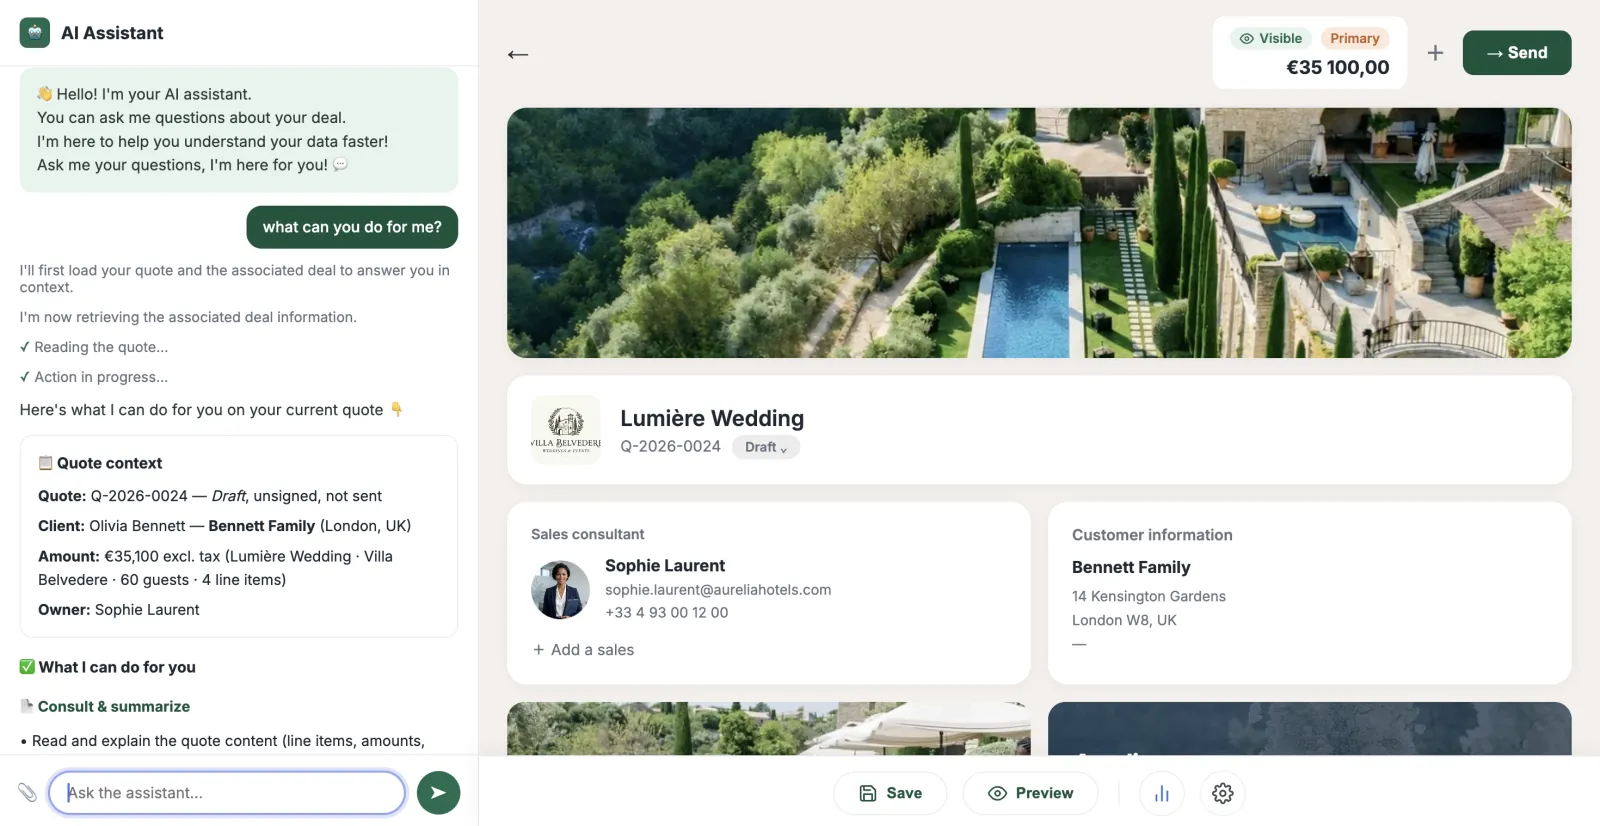This screenshot has height=826, width=1600.
Task: Click Sophie Laurent's profile photo
Action: pos(560,590)
